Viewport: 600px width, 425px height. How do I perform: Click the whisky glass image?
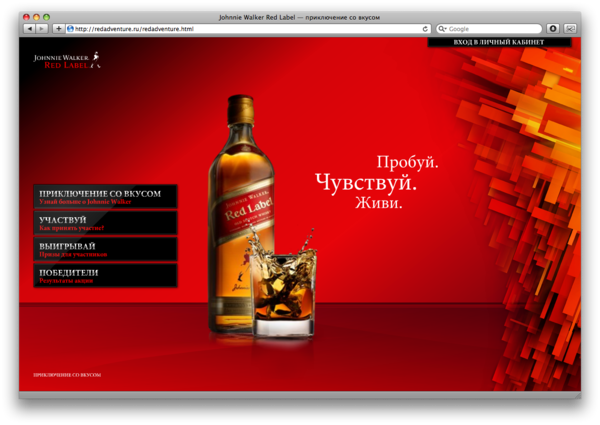tap(284, 291)
